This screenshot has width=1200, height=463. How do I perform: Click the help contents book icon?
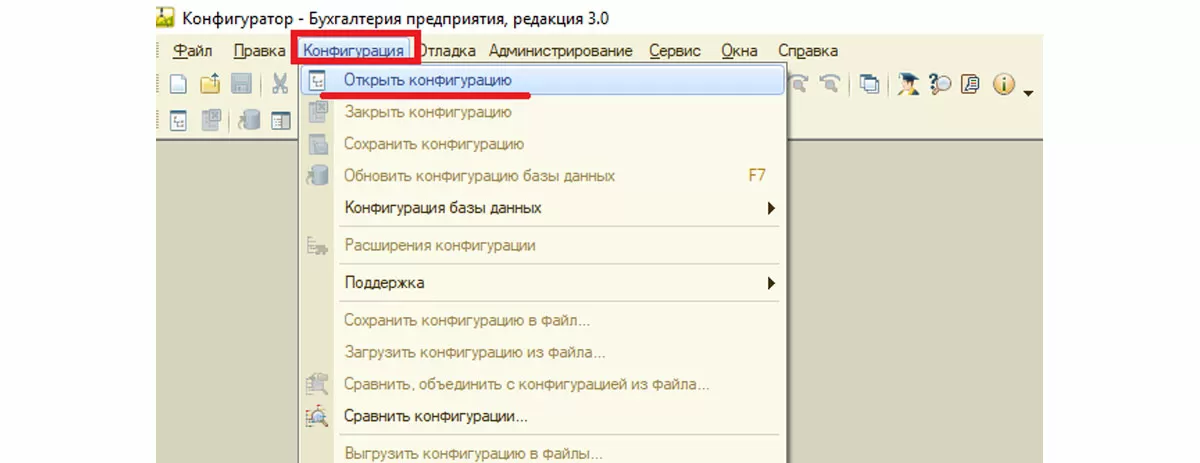pos(969,84)
